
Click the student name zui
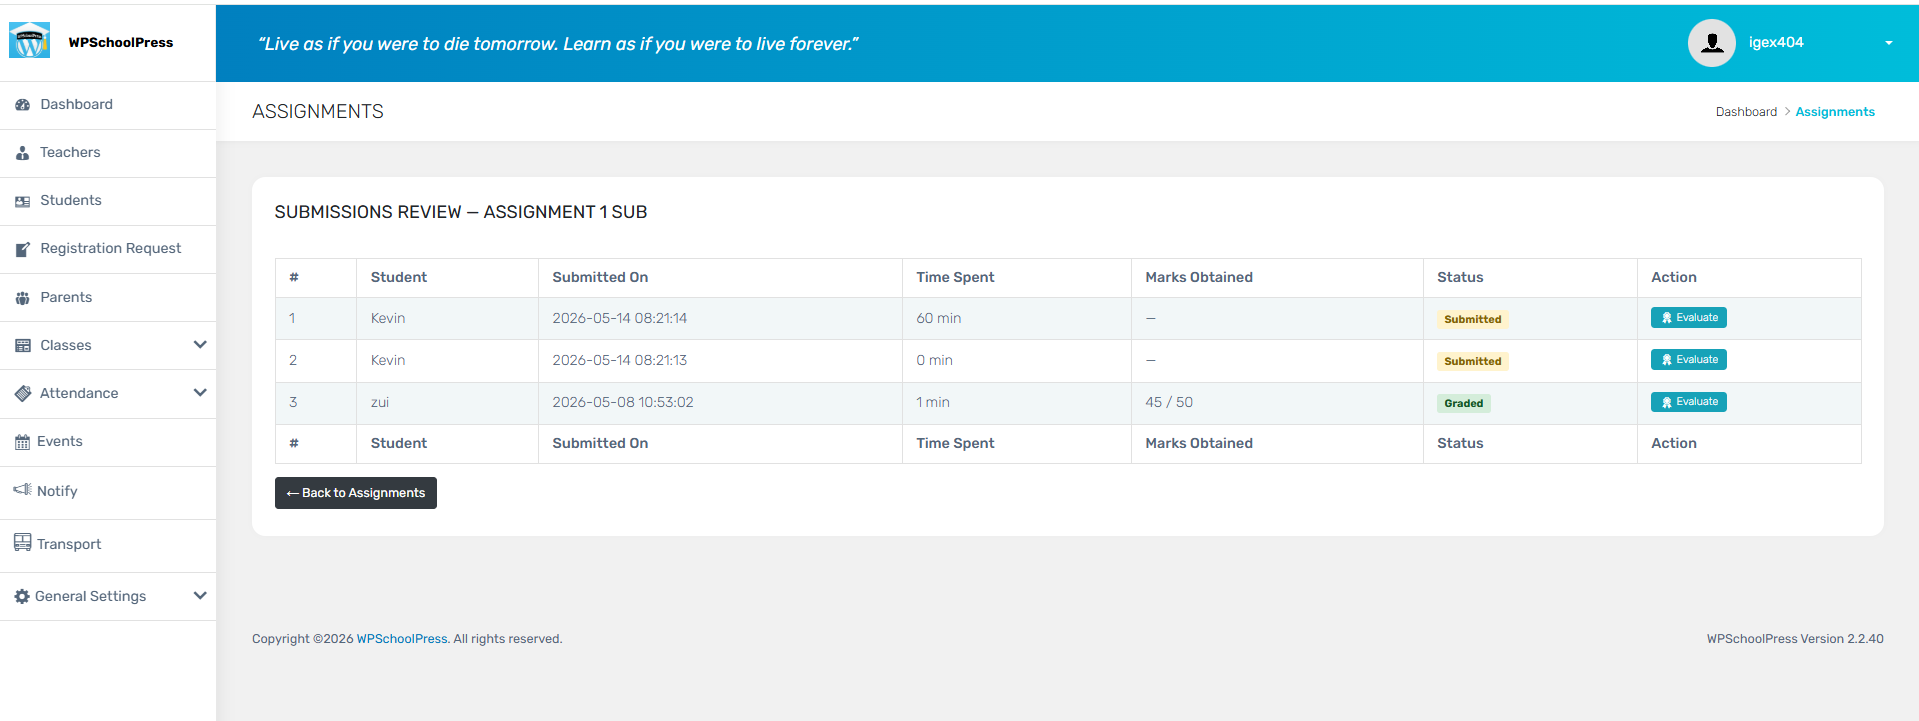point(380,403)
